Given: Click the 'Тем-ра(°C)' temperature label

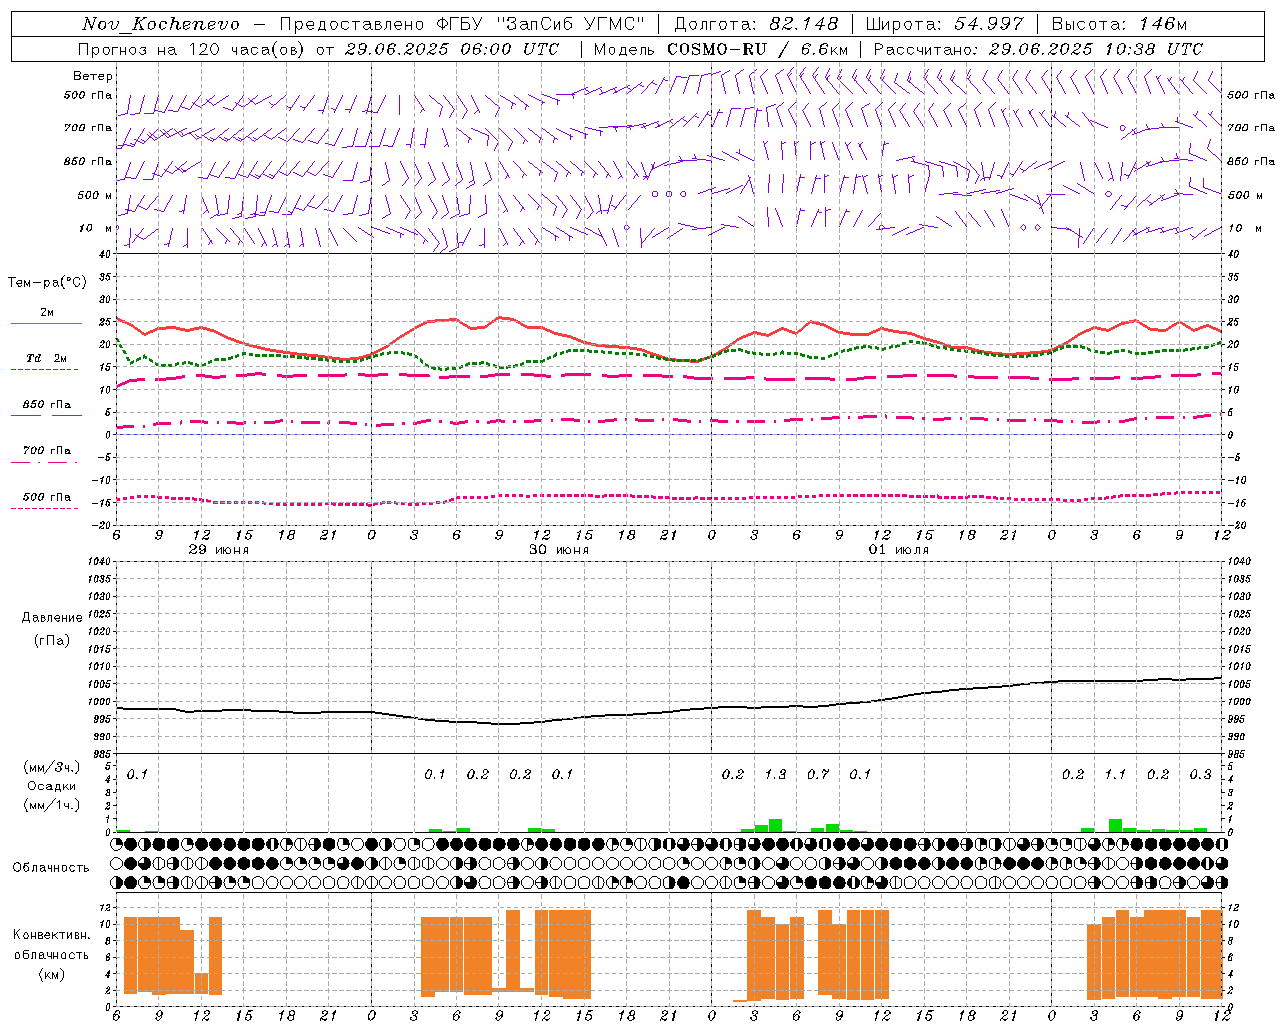Looking at the screenshot, I should pos(47,283).
